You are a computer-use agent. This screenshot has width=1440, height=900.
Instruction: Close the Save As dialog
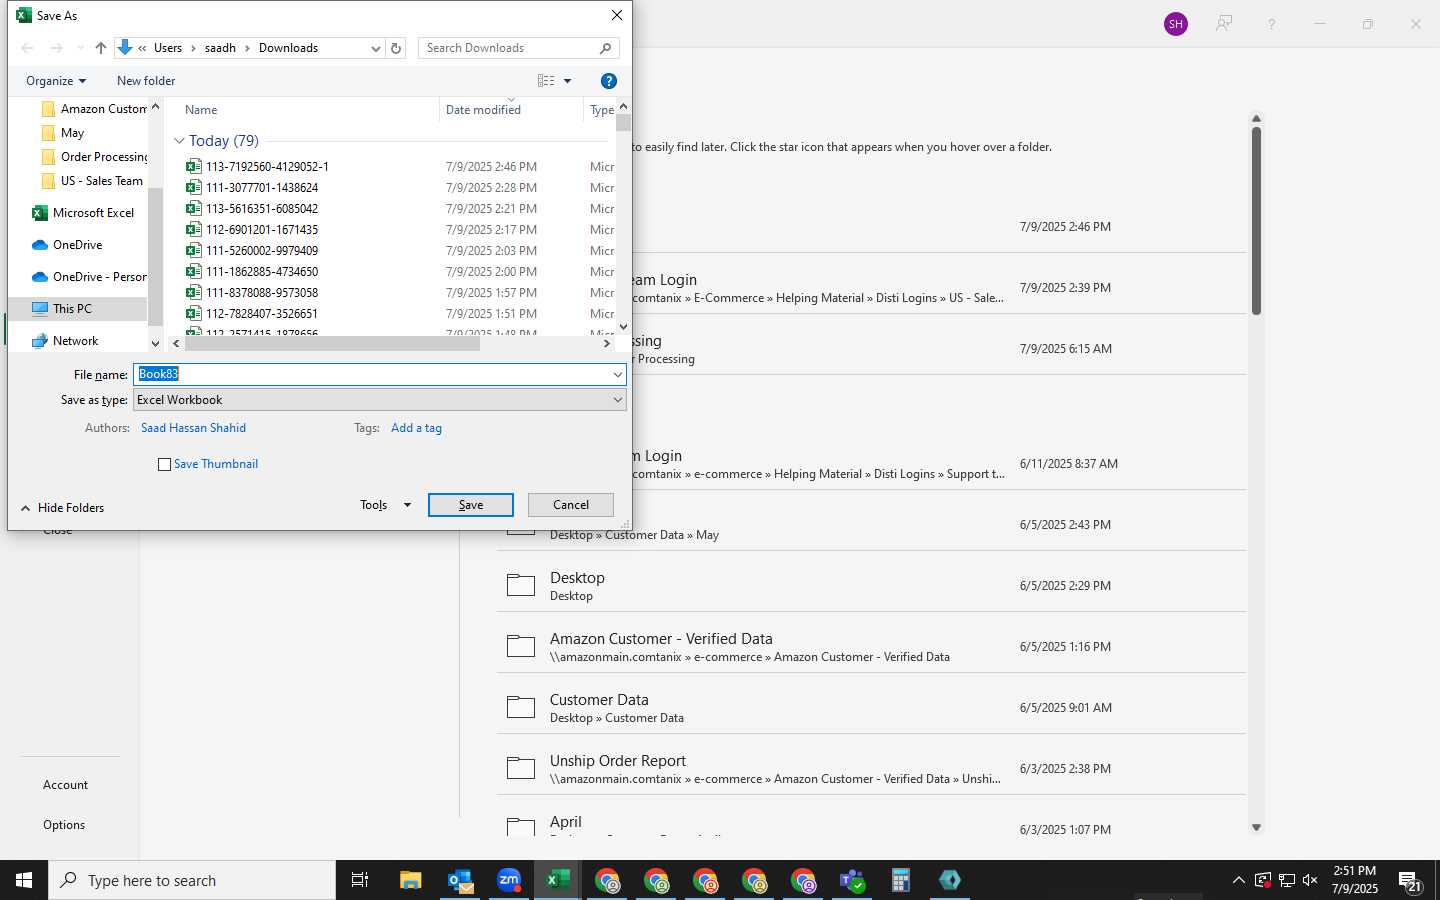[617, 15]
